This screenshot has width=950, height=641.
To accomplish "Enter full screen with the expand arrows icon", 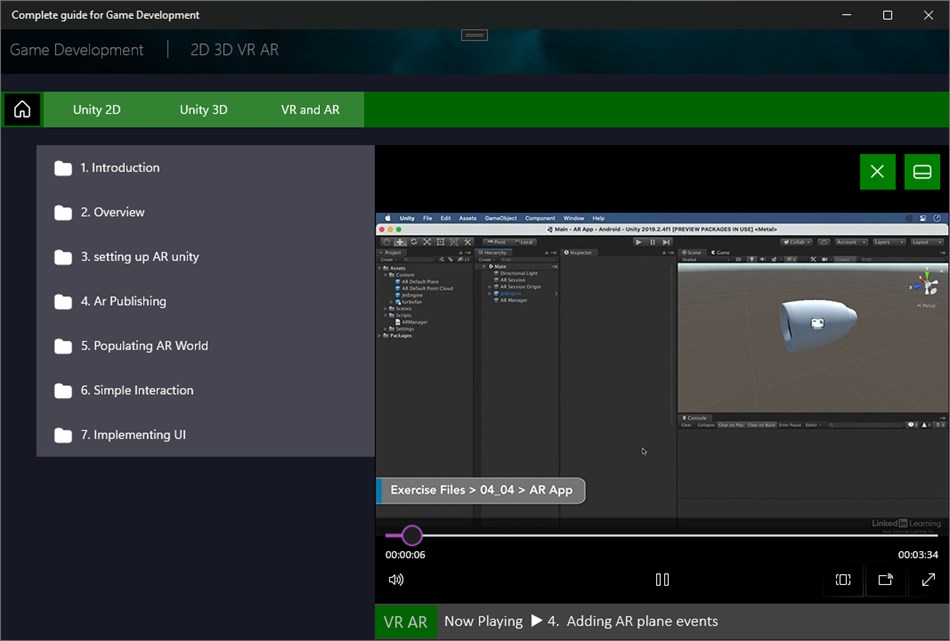I will click(x=928, y=580).
